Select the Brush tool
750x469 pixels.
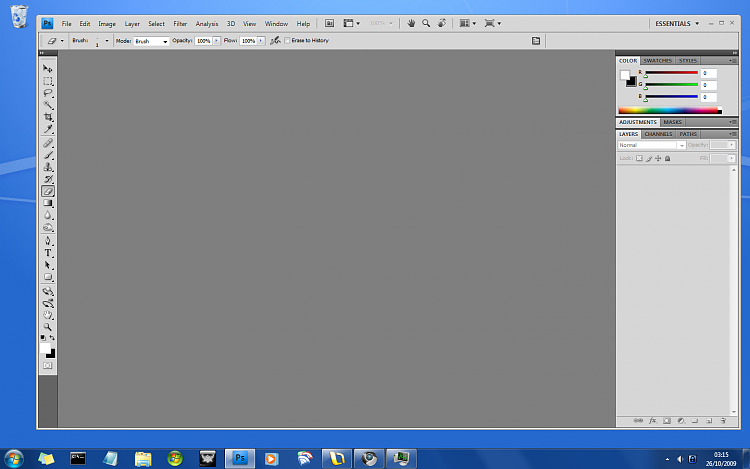click(47, 155)
